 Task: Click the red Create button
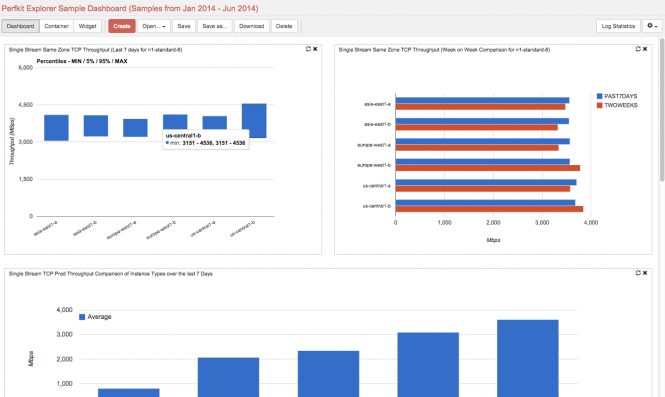[x=122, y=26]
